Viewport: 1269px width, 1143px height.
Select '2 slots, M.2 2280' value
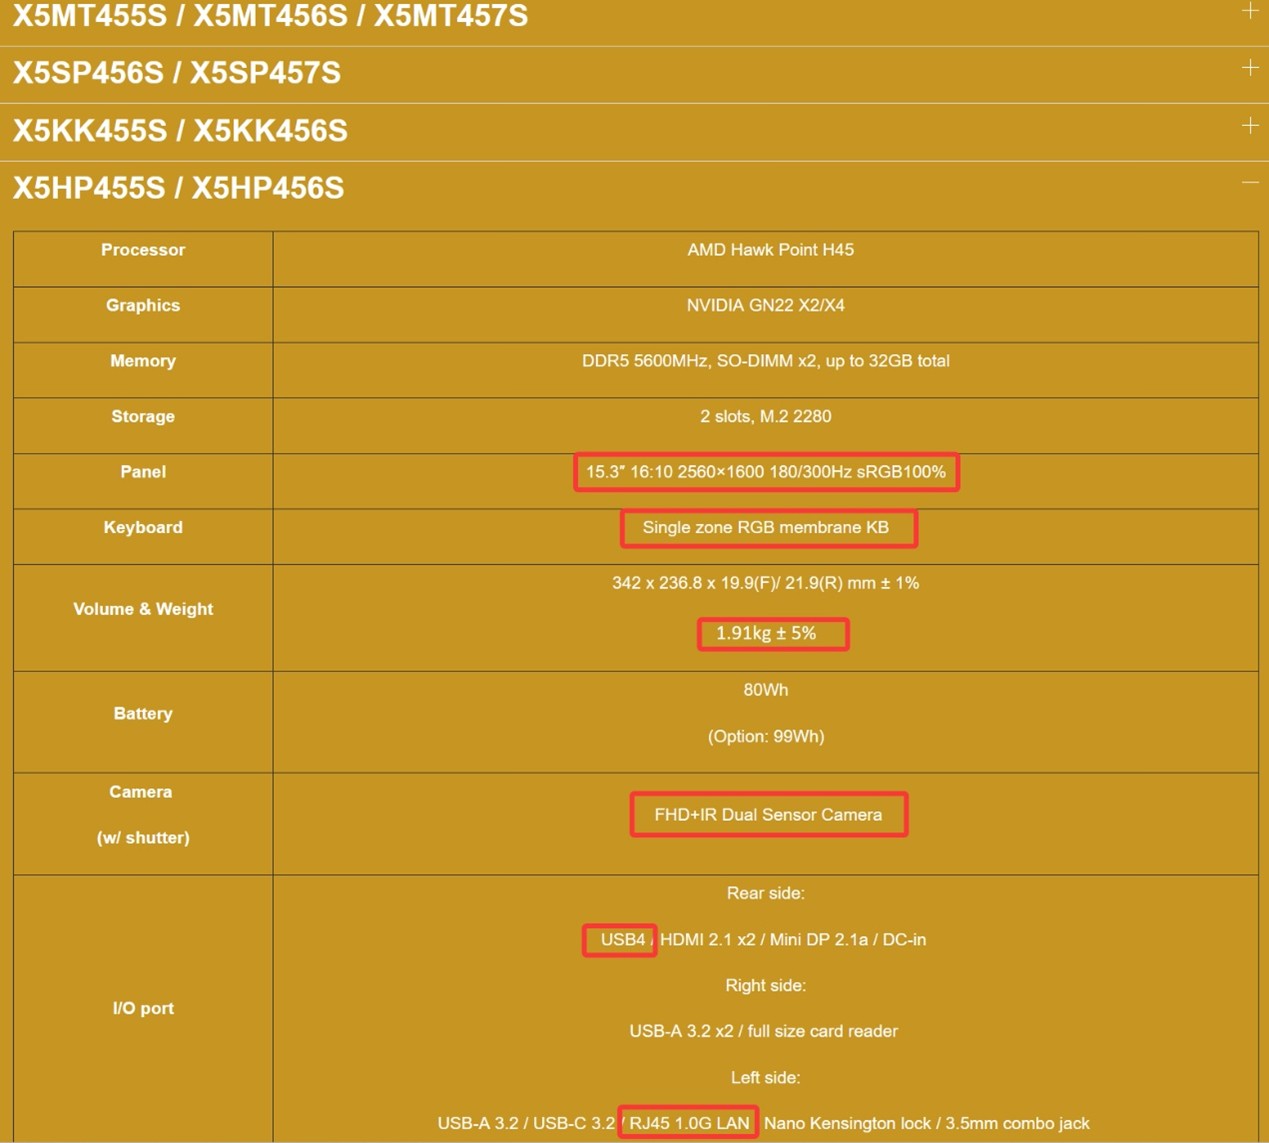[766, 416]
